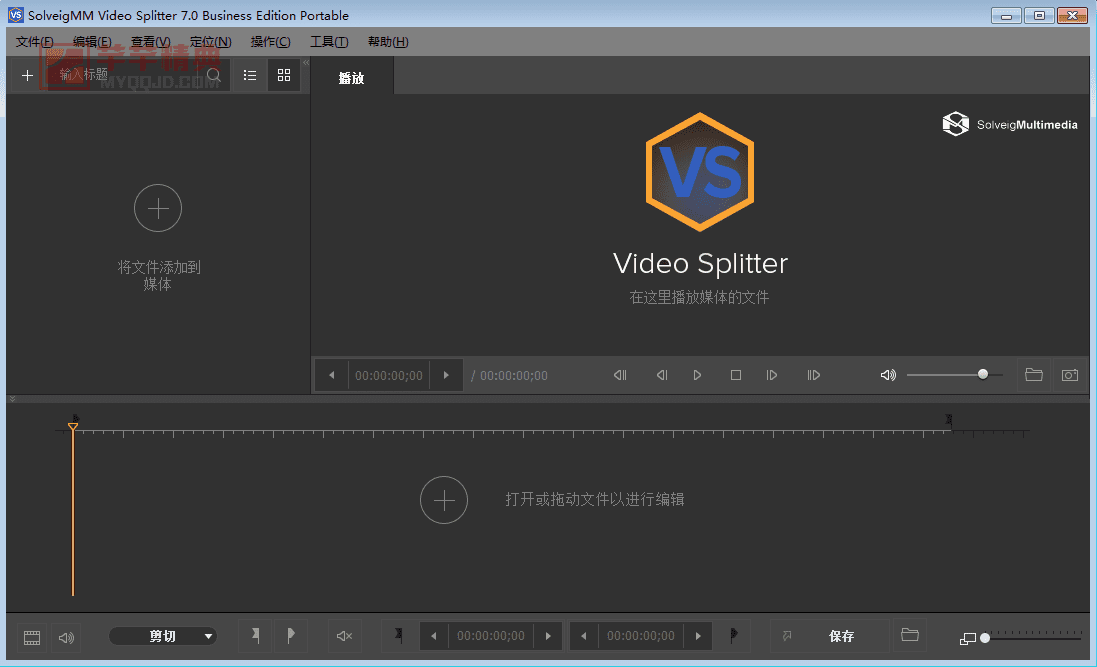
Task: Start playback with the play button
Action: pos(697,376)
